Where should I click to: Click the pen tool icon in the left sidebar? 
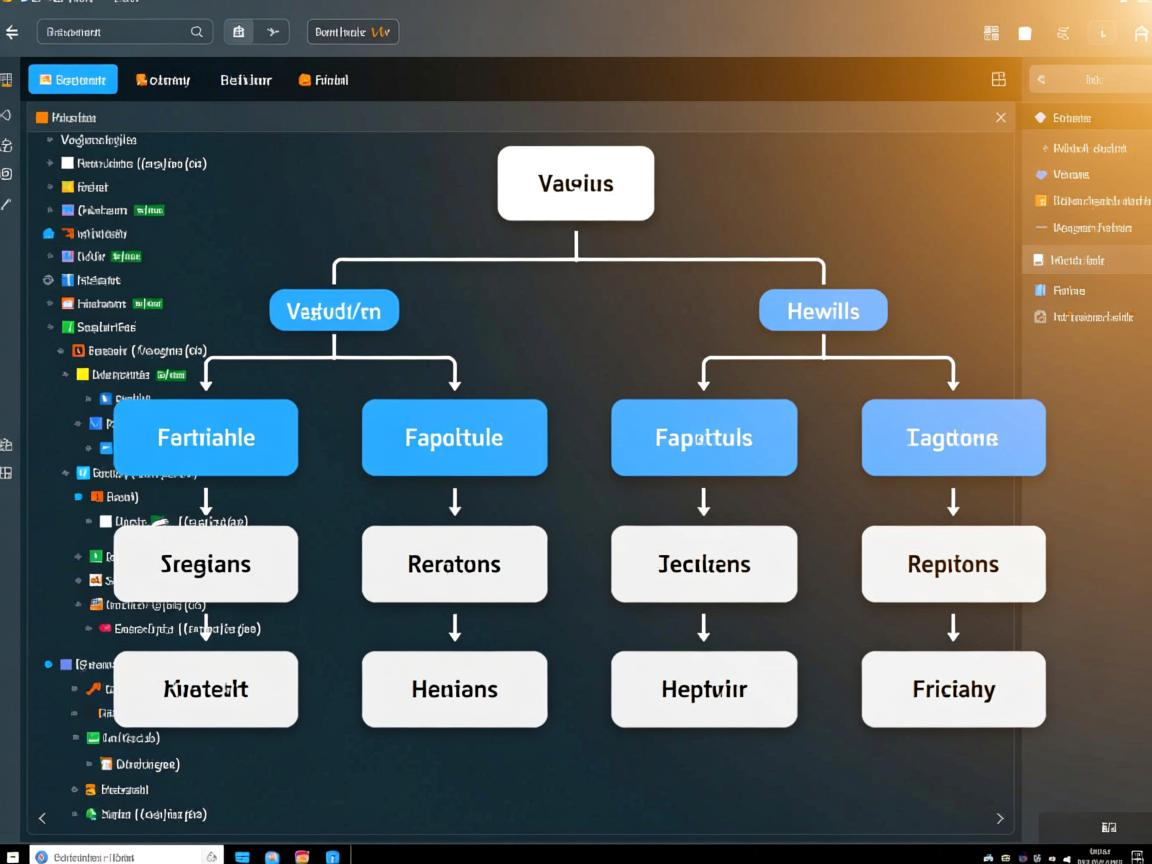[x=6, y=204]
